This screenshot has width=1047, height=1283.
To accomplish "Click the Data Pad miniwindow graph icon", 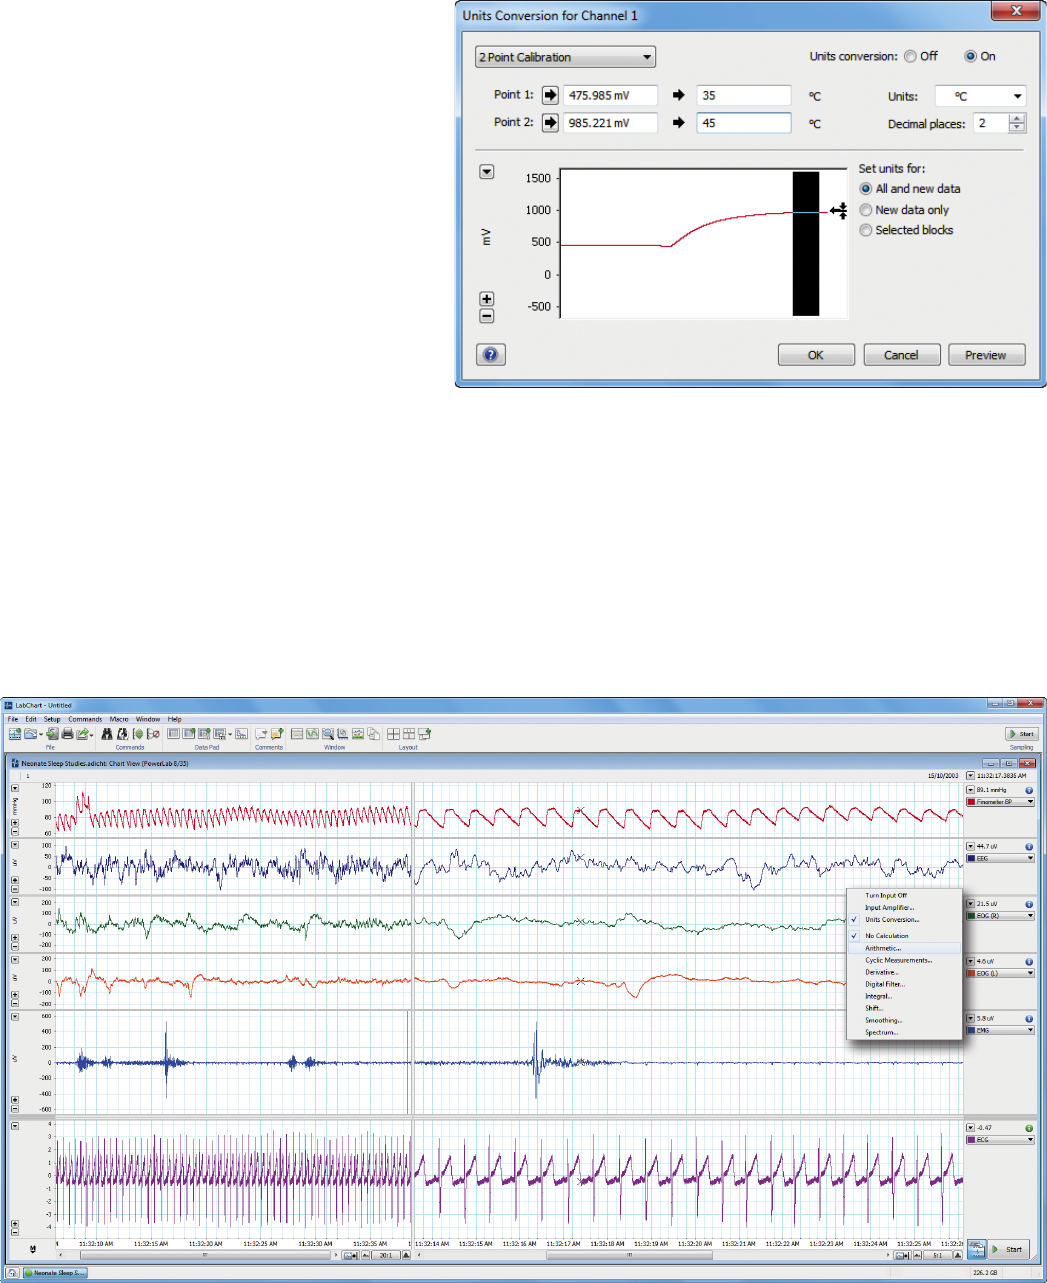I will [x=241, y=734].
